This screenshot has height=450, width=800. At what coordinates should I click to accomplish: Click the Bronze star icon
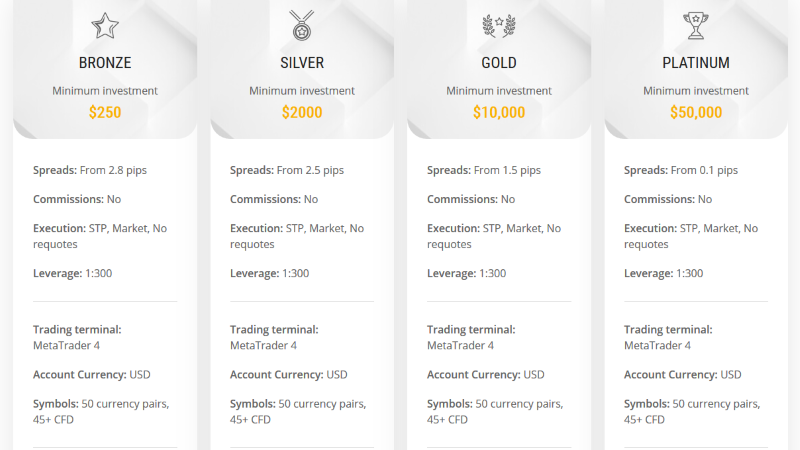(x=105, y=26)
